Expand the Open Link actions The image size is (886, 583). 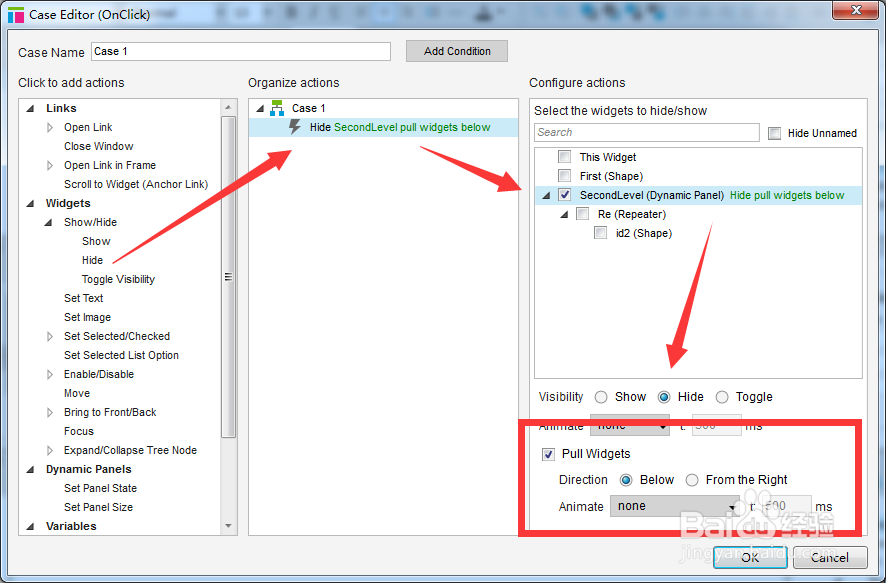tap(50, 128)
